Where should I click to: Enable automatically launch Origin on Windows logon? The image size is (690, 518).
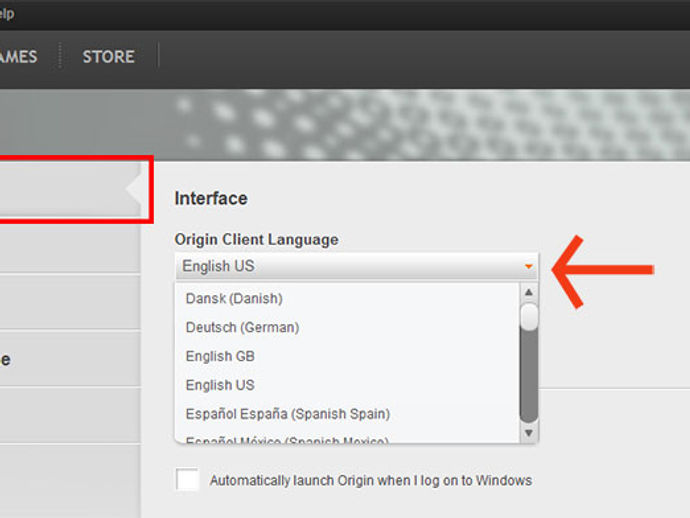[x=187, y=479]
